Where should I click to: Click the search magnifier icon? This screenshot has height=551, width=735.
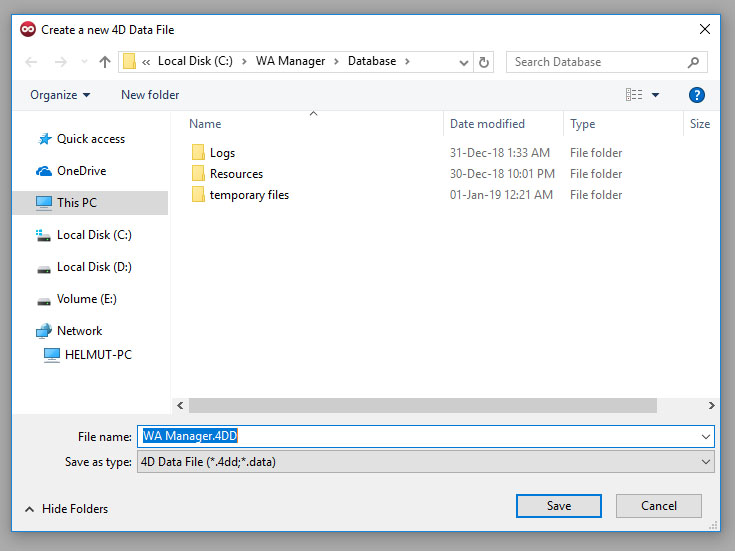tap(693, 62)
